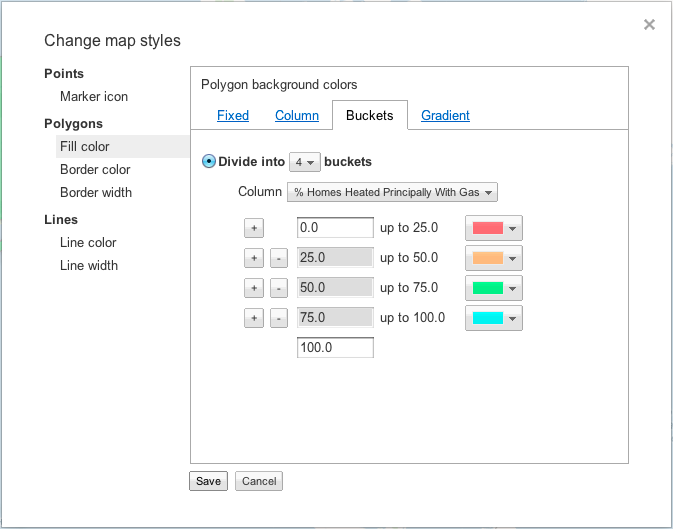
Task: Click the minus button on the 25.0 row
Action: pos(278,258)
